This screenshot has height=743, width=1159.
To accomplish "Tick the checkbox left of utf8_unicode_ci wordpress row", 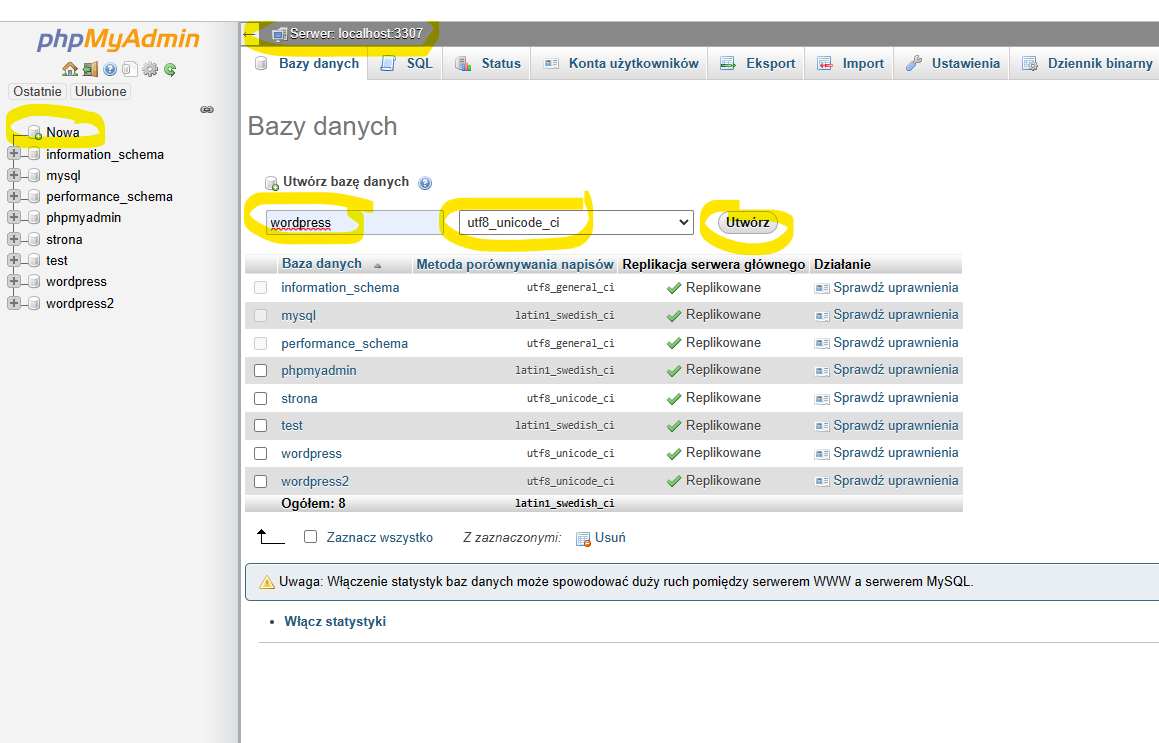I will click(x=260, y=453).
